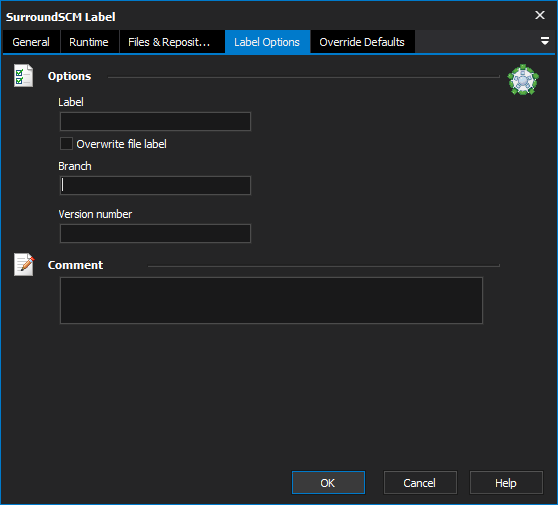The image size is (558, 505).
Task: Confirm the dialog with OK
Action: click(x=328, y=483)
